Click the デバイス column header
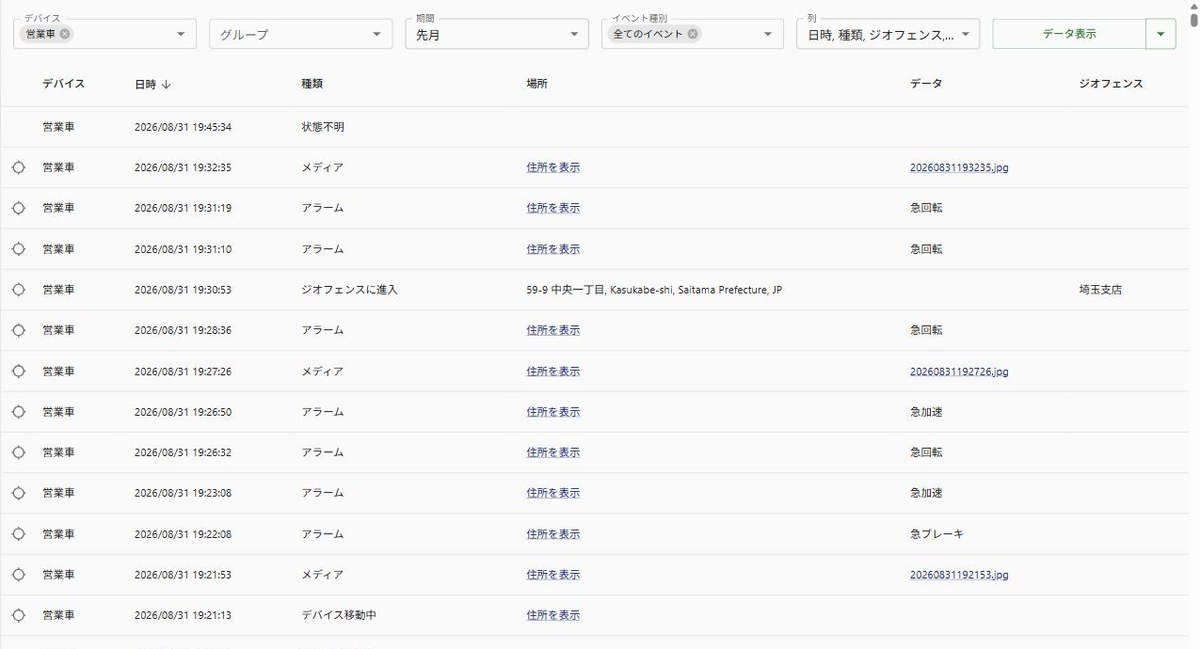Viewport: 1200px width, 649px height. (x=63, y=84)
